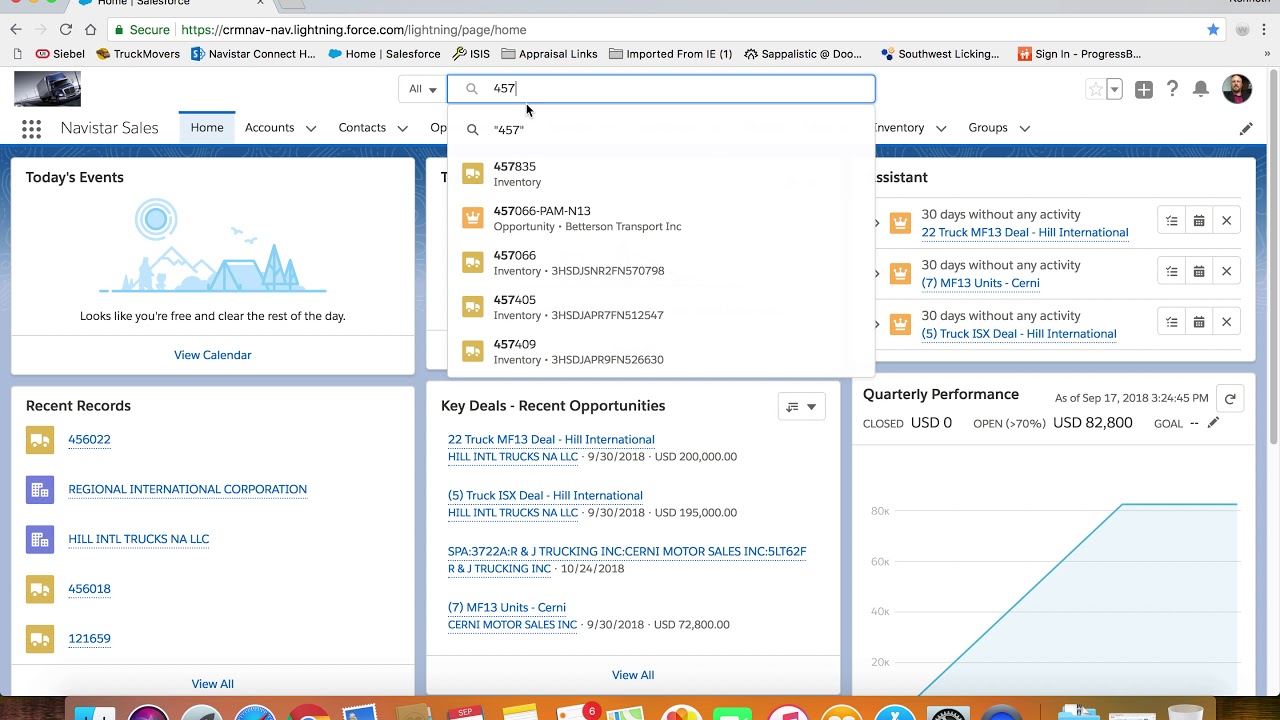Open CERNI MOTOR SALES INC account link
The width and height of the screenshot is (1280, 720).
(512, 625)
